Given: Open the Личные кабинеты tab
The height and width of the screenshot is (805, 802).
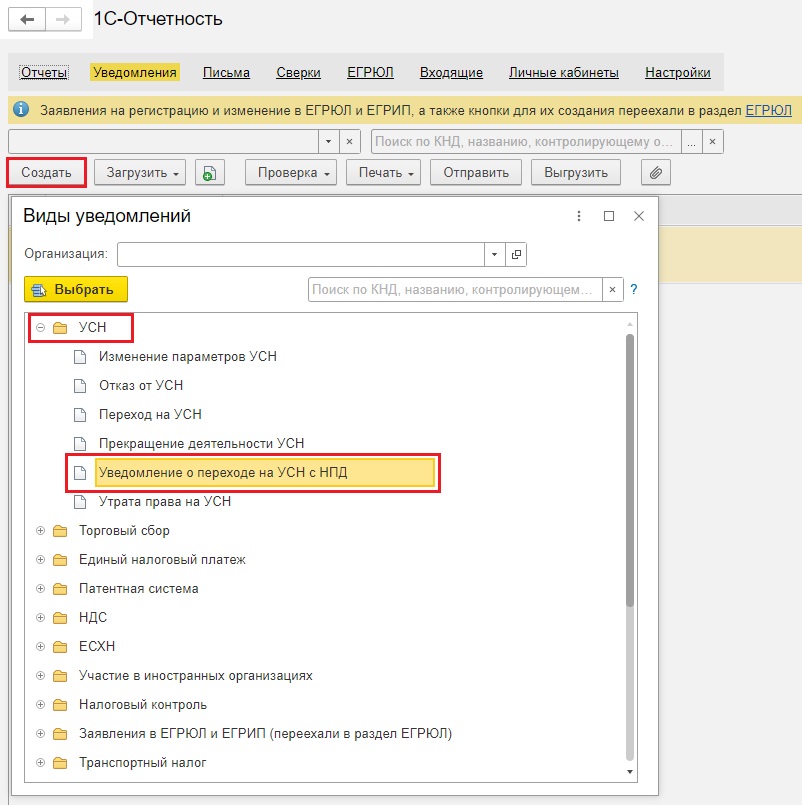Looking at the screenshot, I should (x=564, y=72).
